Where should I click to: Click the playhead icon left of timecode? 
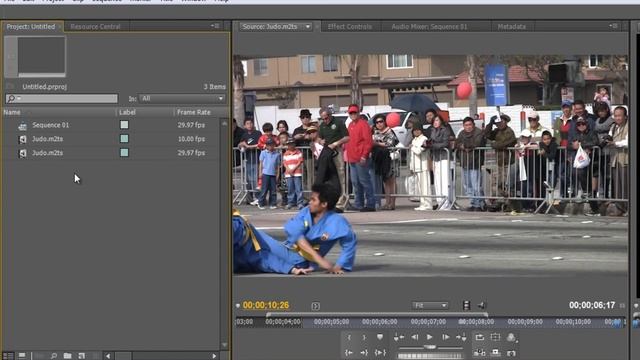point(238,306)
